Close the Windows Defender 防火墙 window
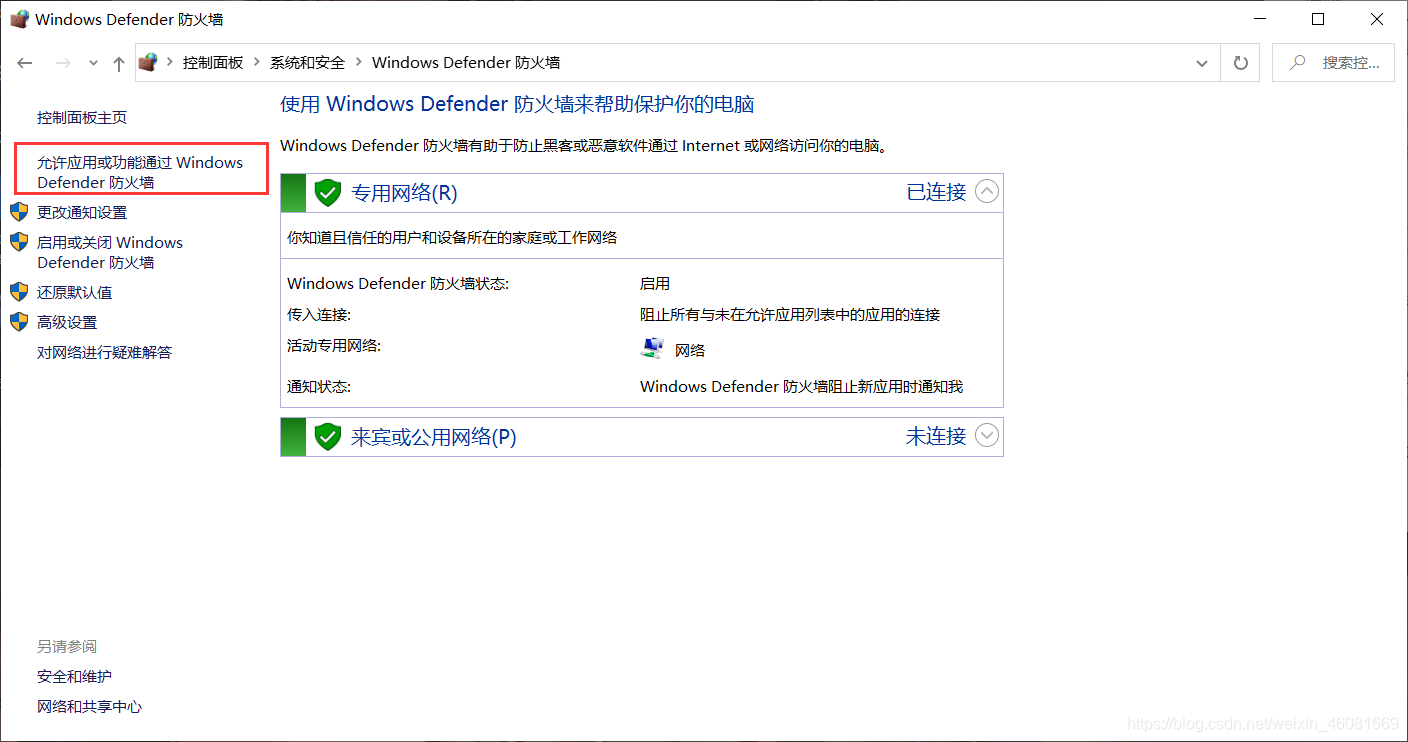This screenshot has height=742, width=1408. [1376, 19]
